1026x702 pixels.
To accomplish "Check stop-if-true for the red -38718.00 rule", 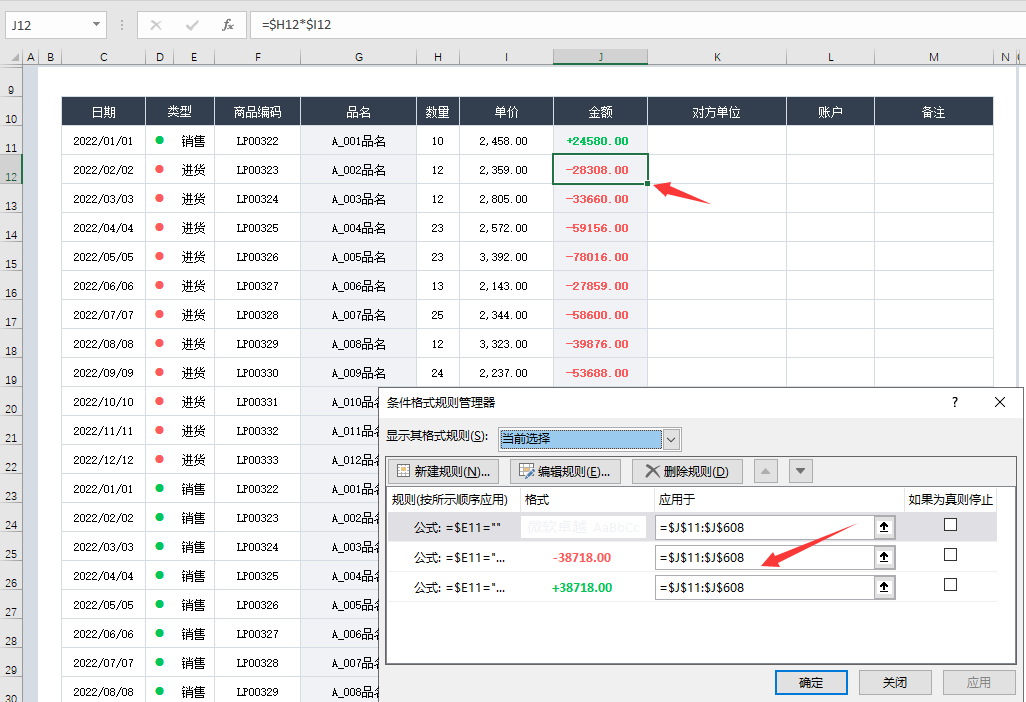I will (x=950, y=555).
